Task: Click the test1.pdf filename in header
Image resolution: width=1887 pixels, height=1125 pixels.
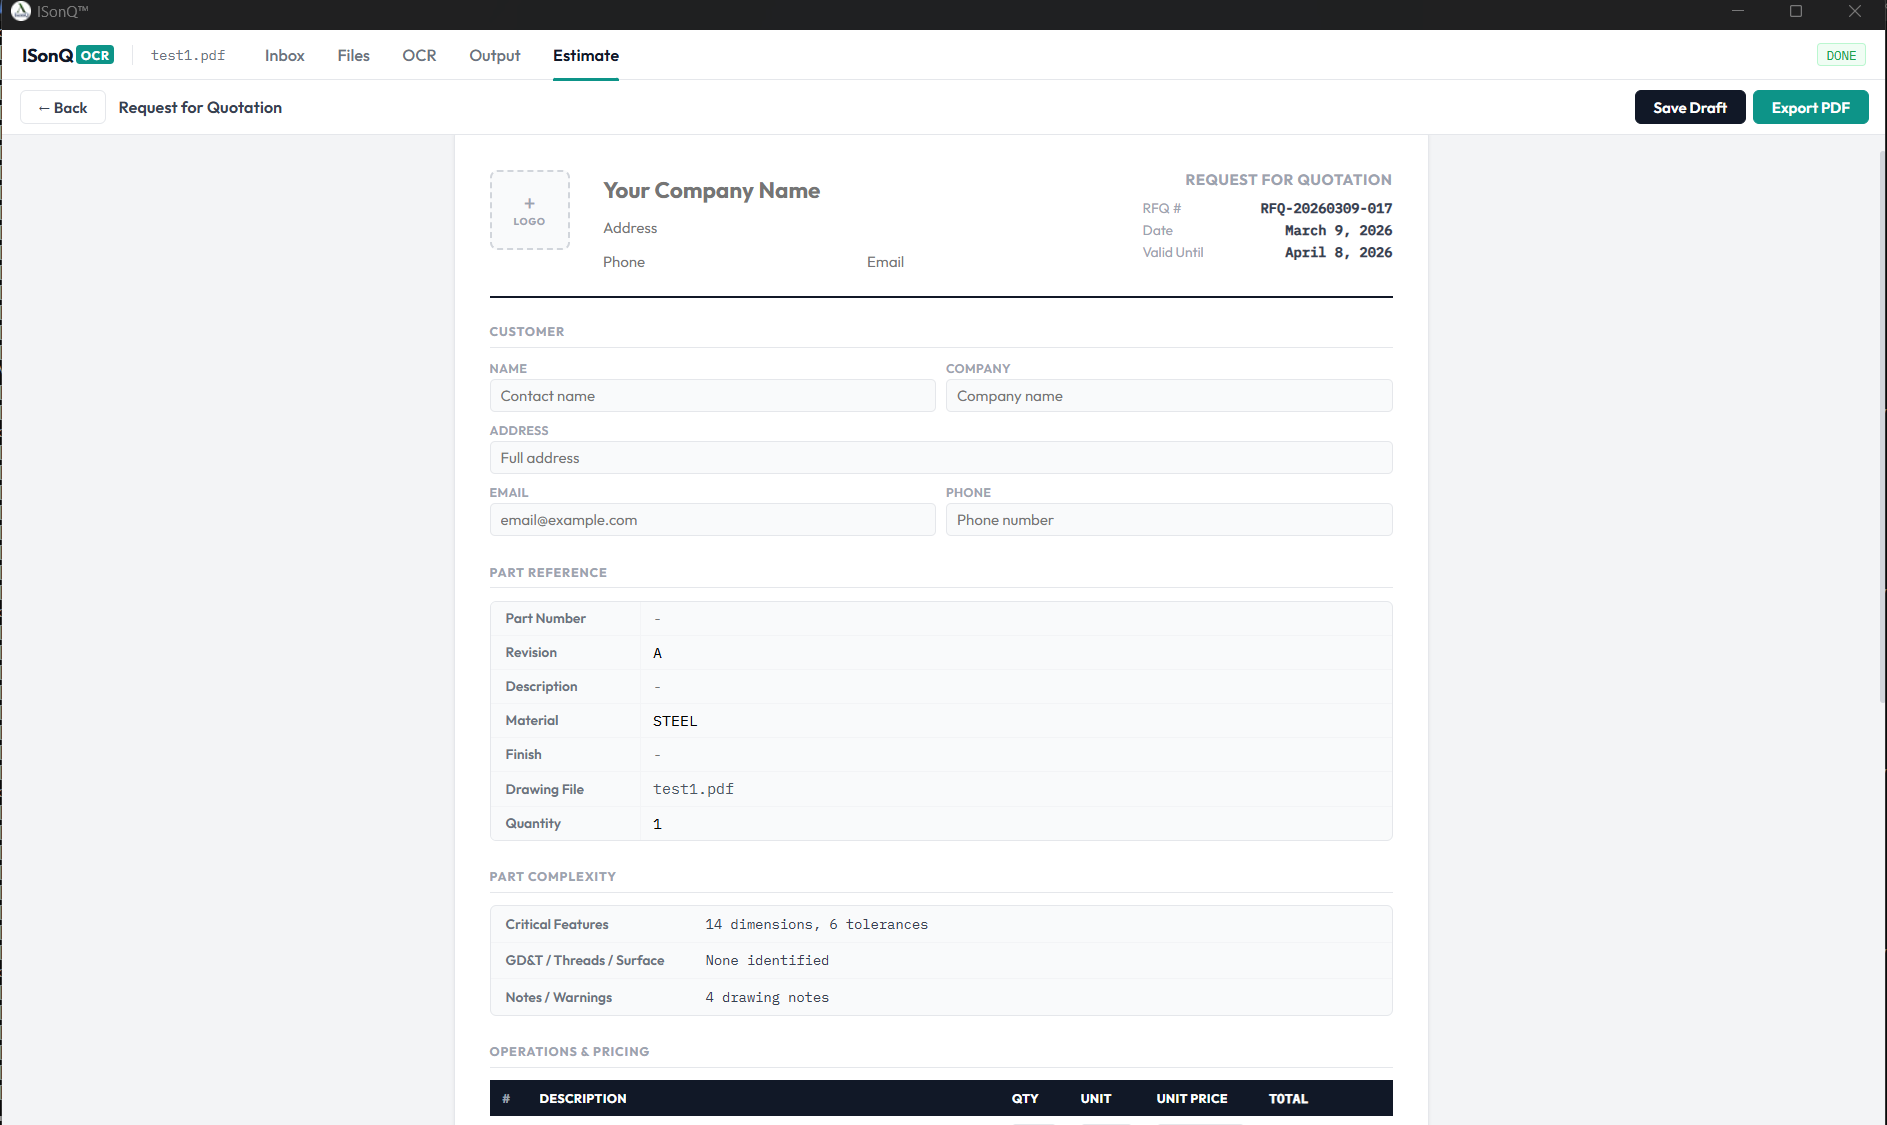Action: [188, 55]
